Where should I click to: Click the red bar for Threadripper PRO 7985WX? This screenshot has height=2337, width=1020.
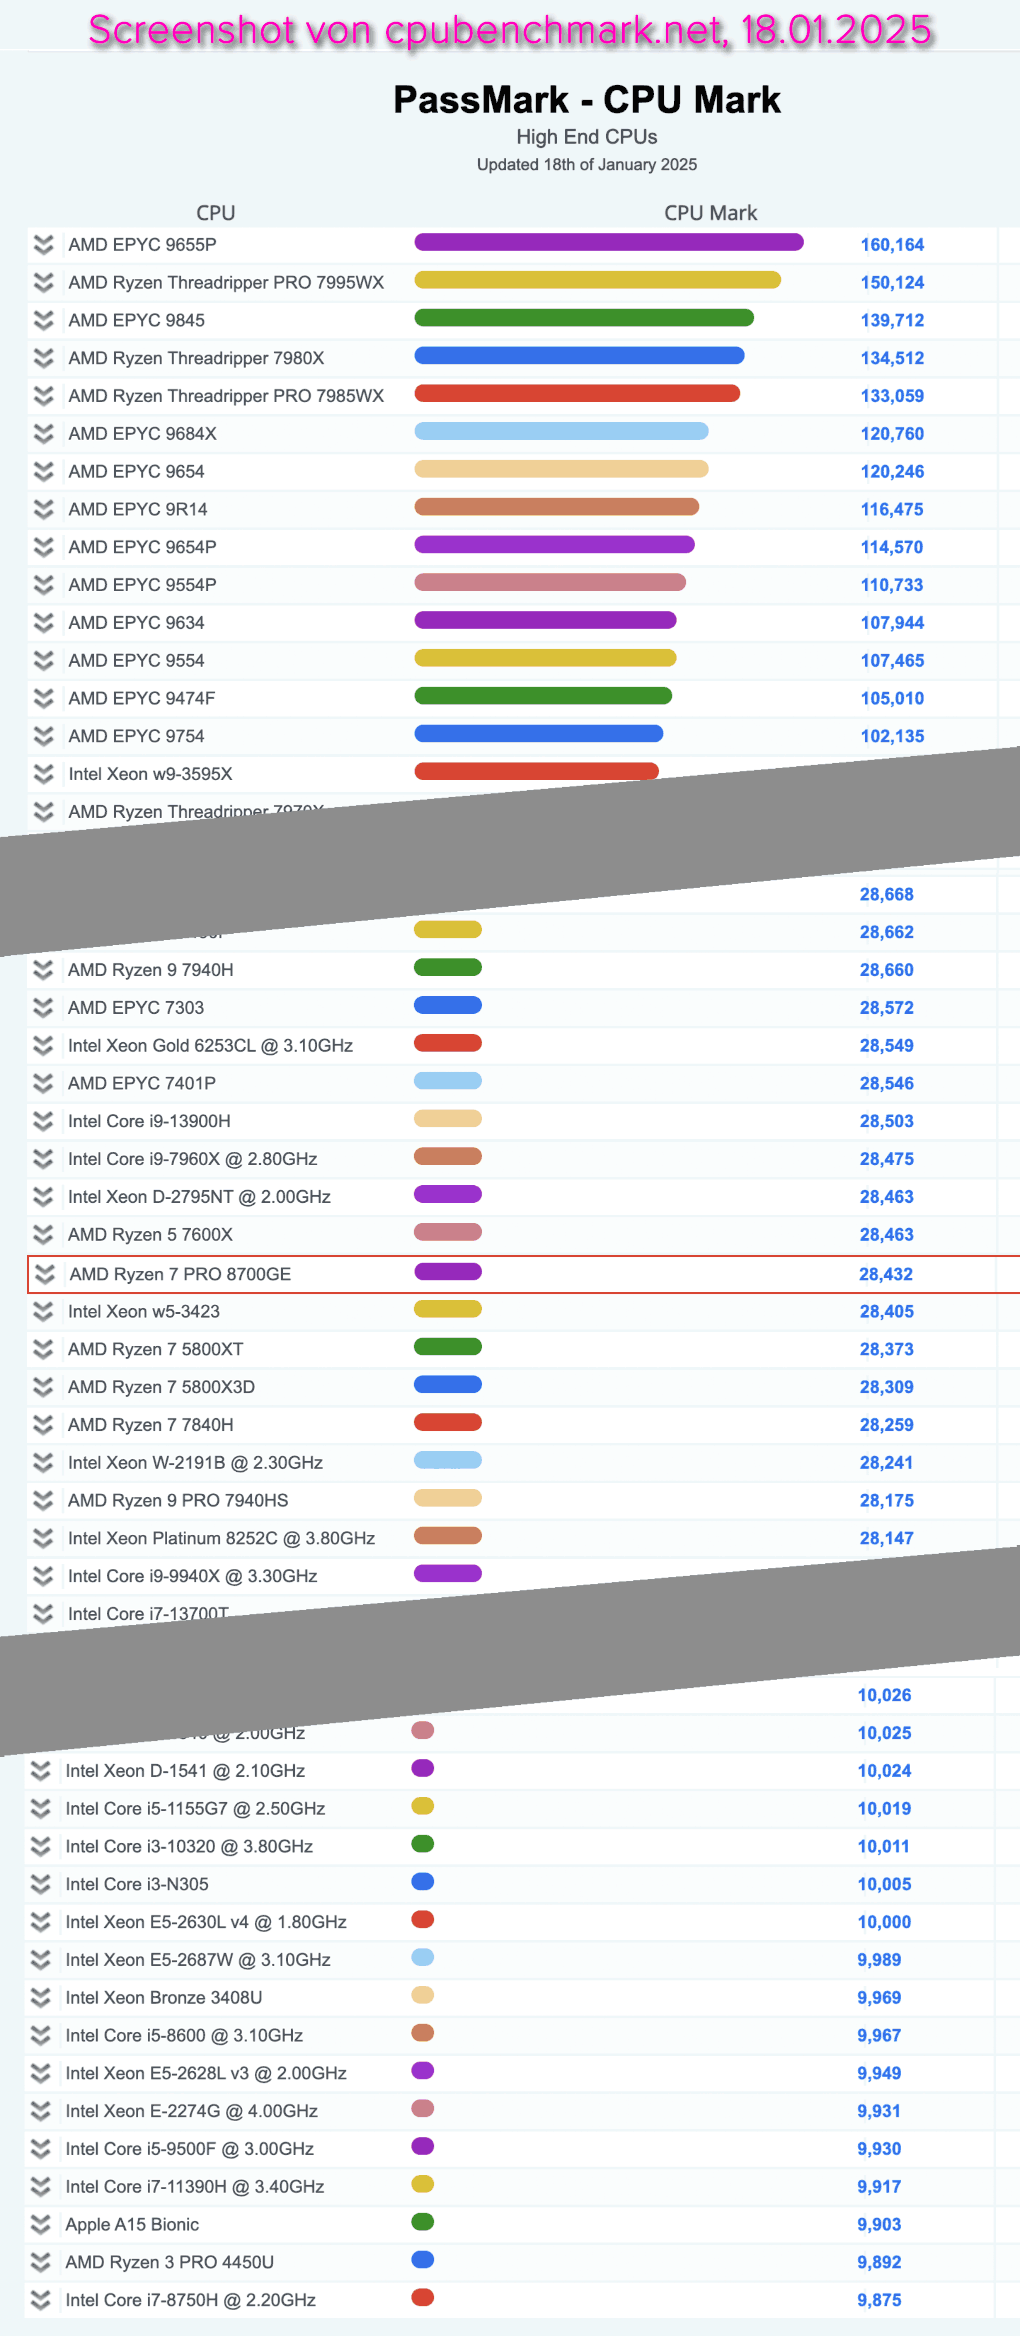click(x=577, y=394)
